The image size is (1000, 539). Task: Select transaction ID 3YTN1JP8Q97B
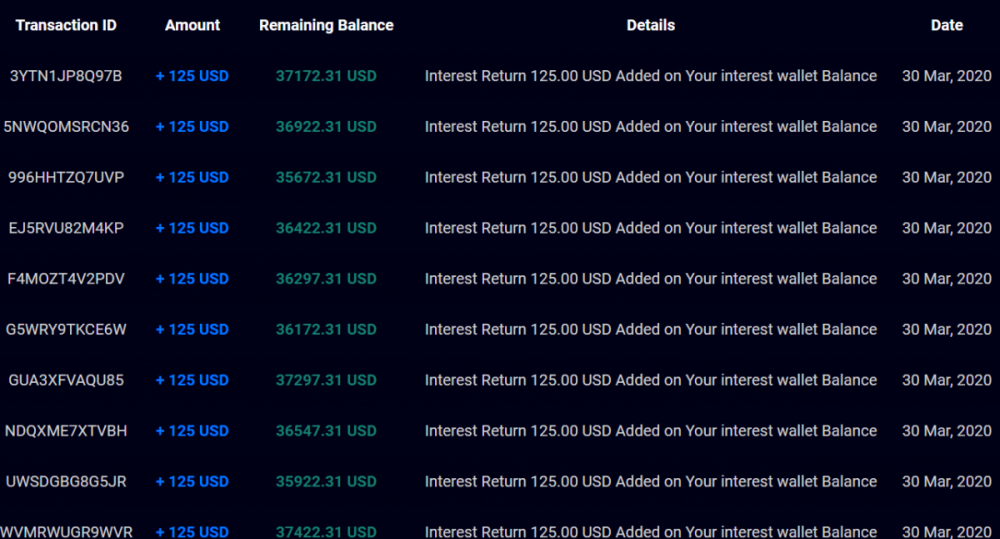[66, 76]
